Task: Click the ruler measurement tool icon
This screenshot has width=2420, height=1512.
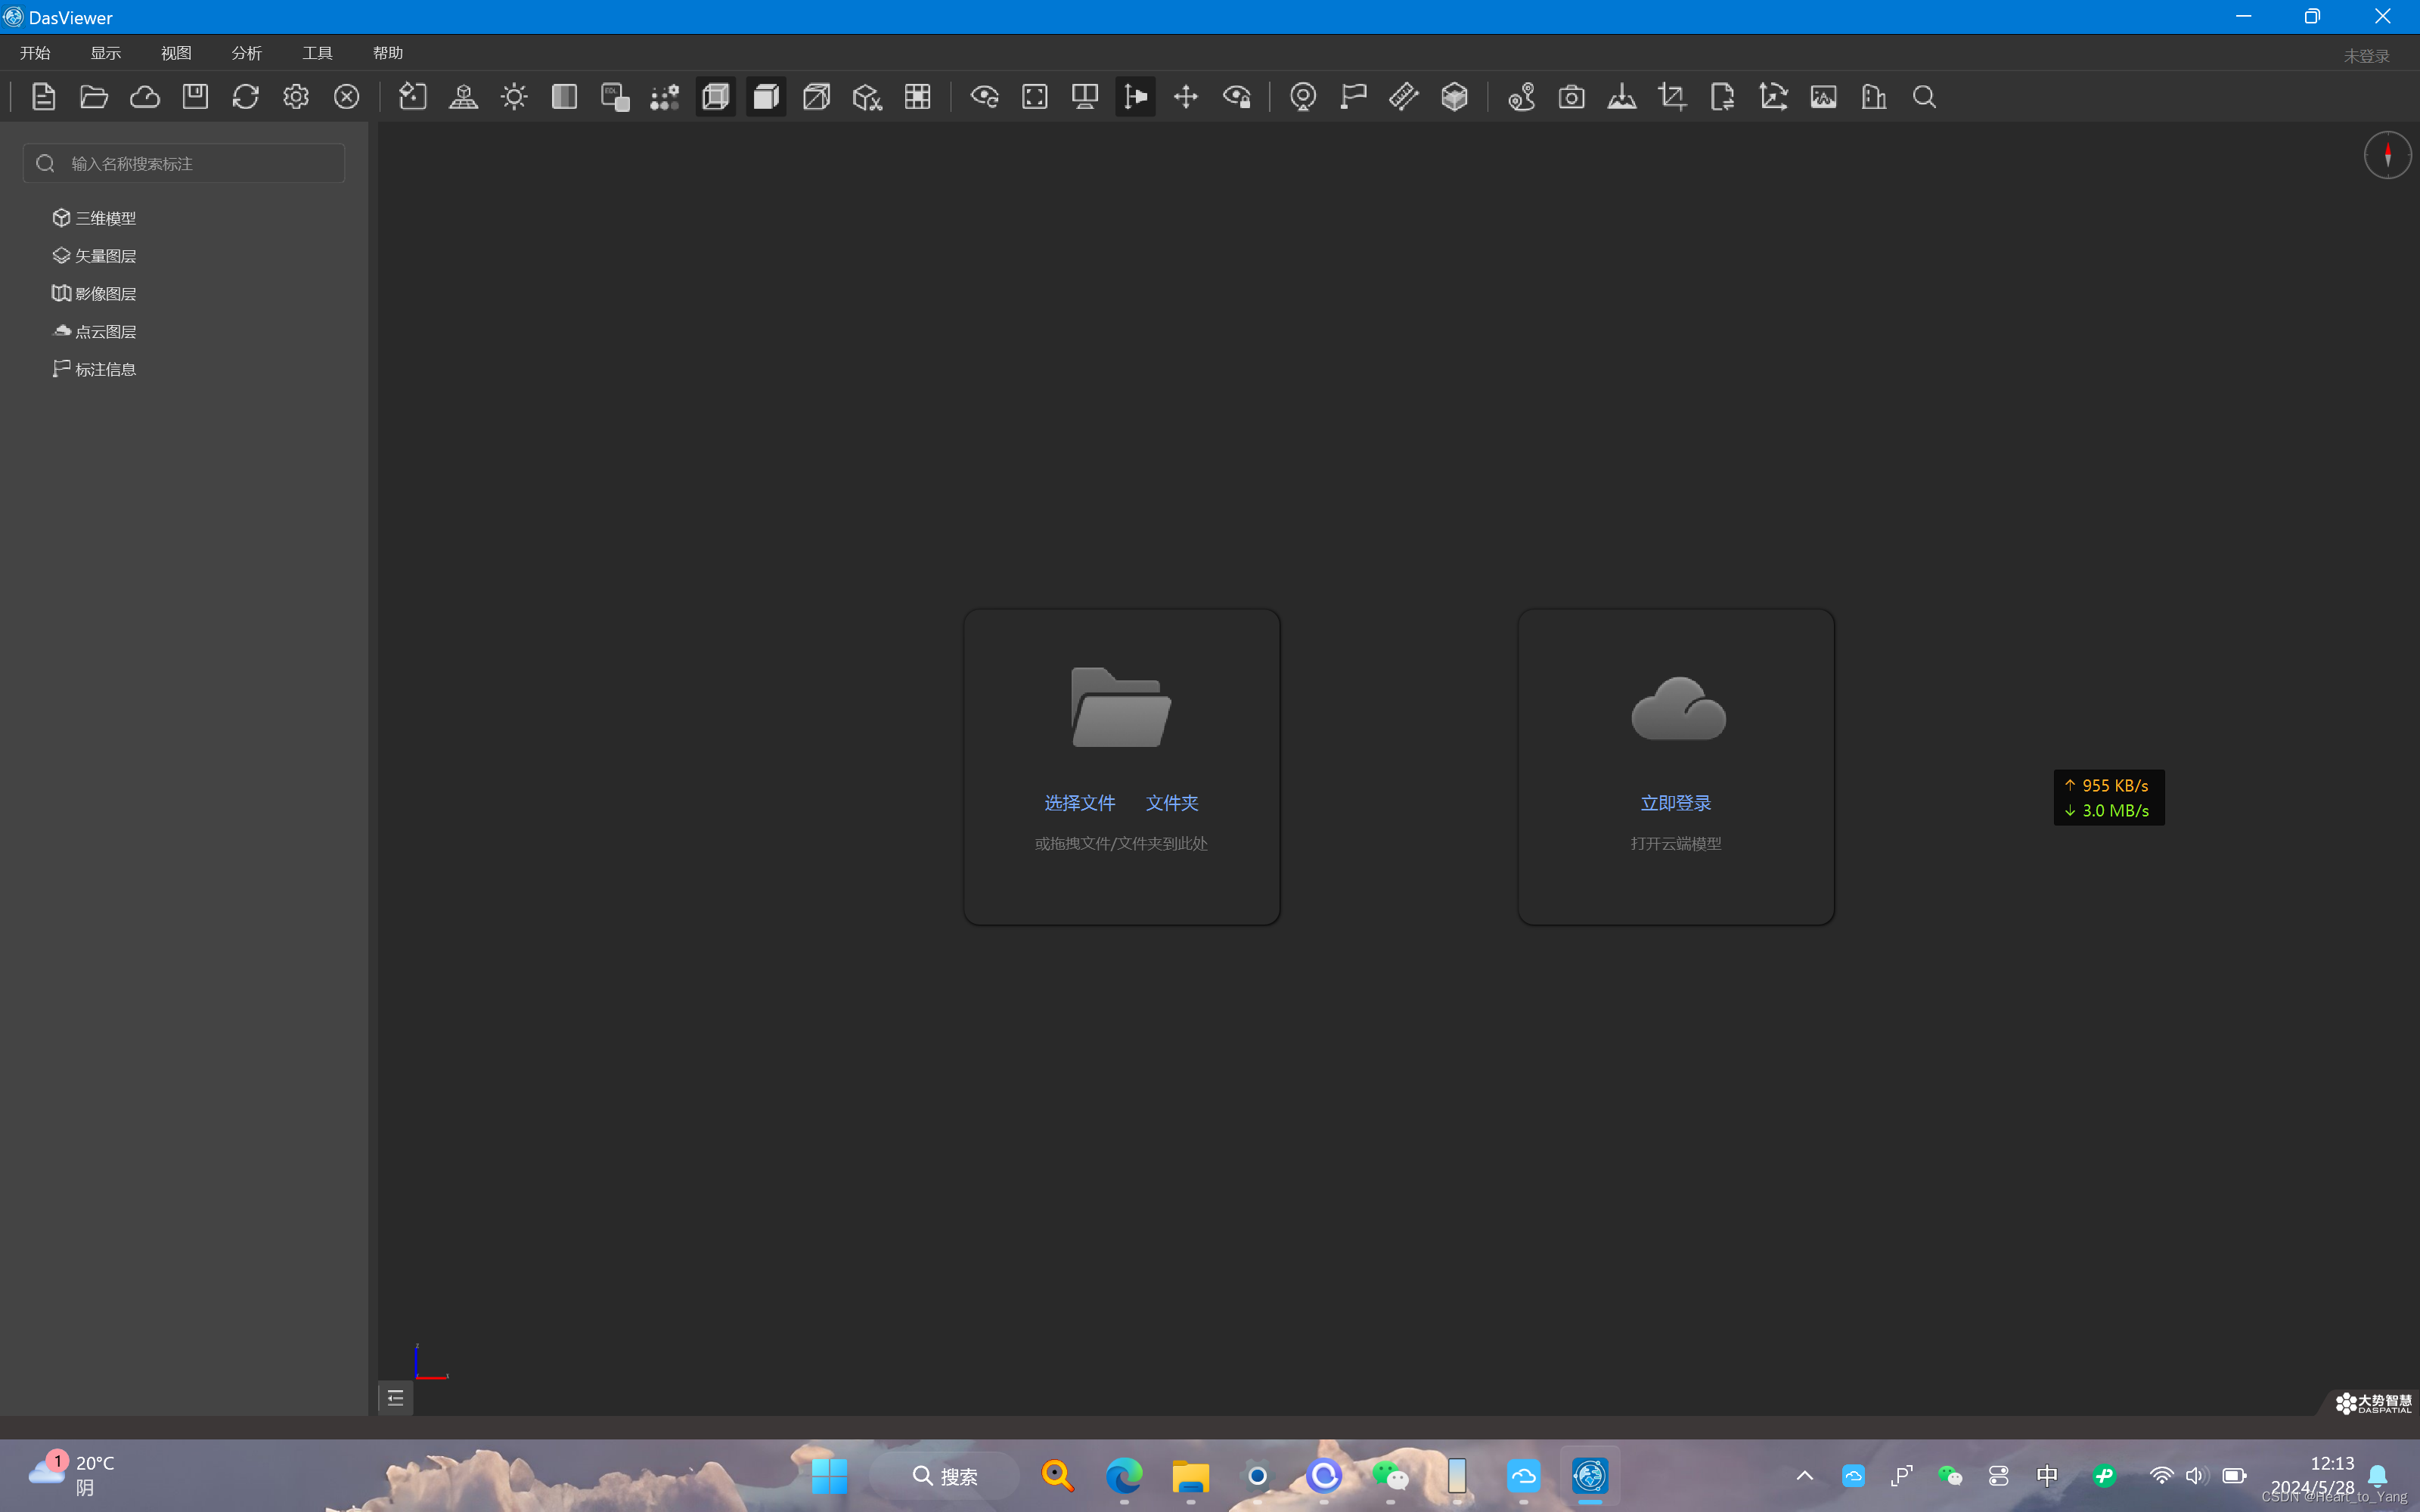Action: 1403,97
